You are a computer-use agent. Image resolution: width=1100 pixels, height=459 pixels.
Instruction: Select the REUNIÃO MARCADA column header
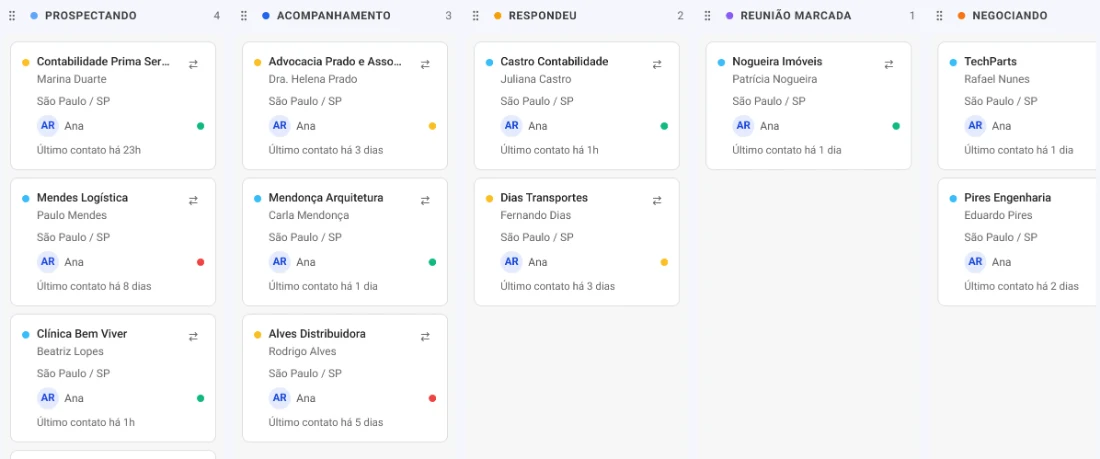(x=796, y=15)
